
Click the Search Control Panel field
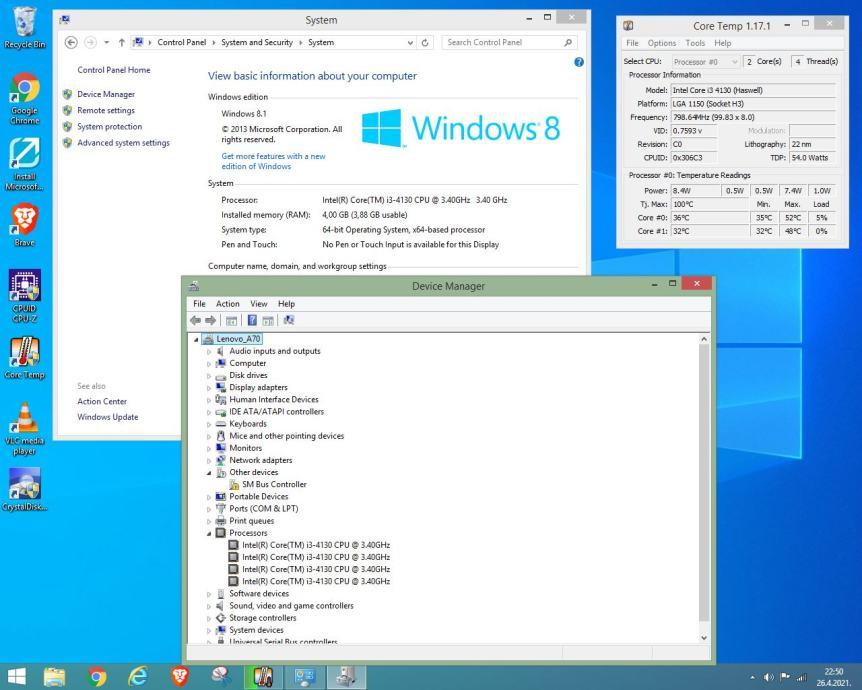(x=503, y=43)
